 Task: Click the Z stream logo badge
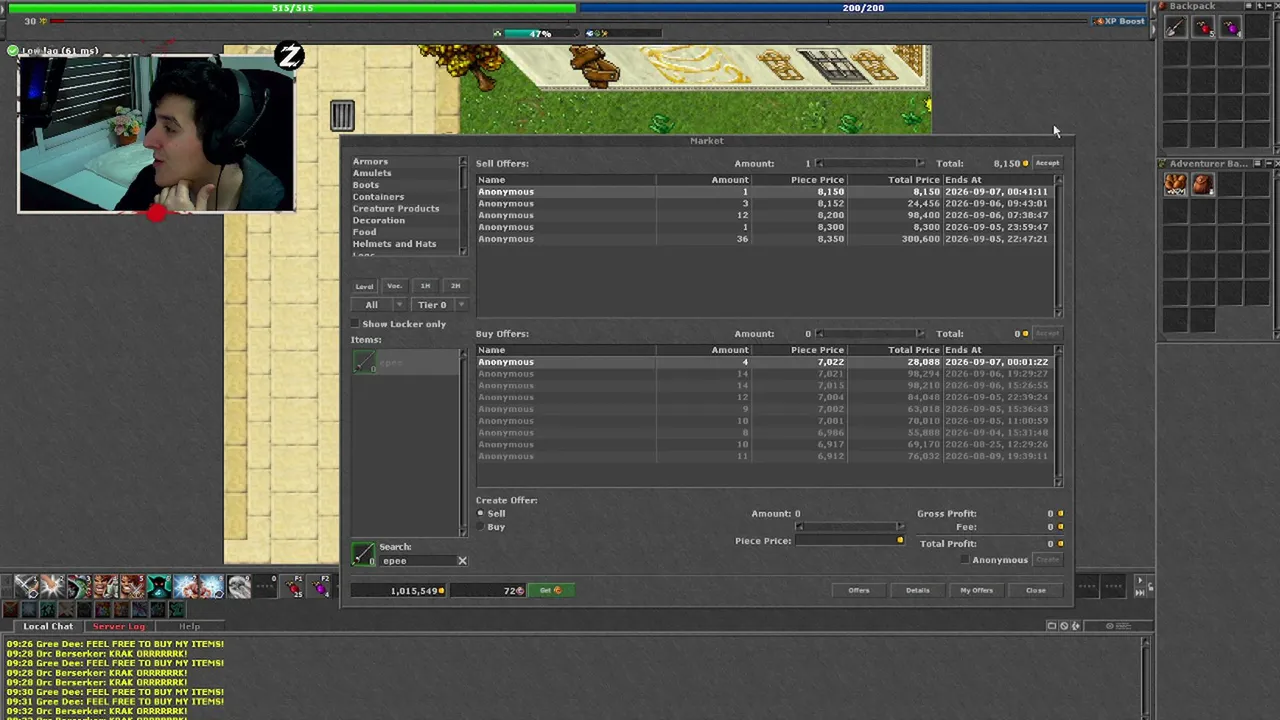pyautogui.click(x=289, y=57)
